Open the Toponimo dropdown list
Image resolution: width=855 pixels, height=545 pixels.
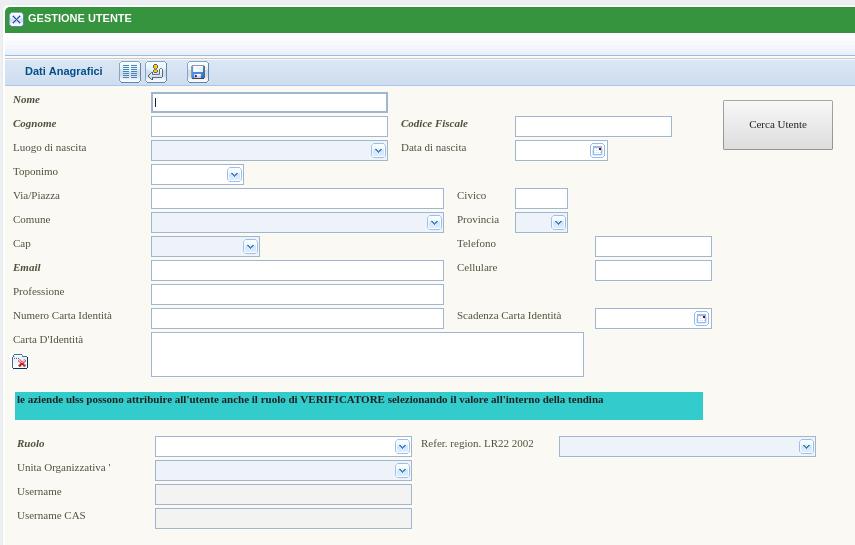pyautogui.click(x=234, y=175)
